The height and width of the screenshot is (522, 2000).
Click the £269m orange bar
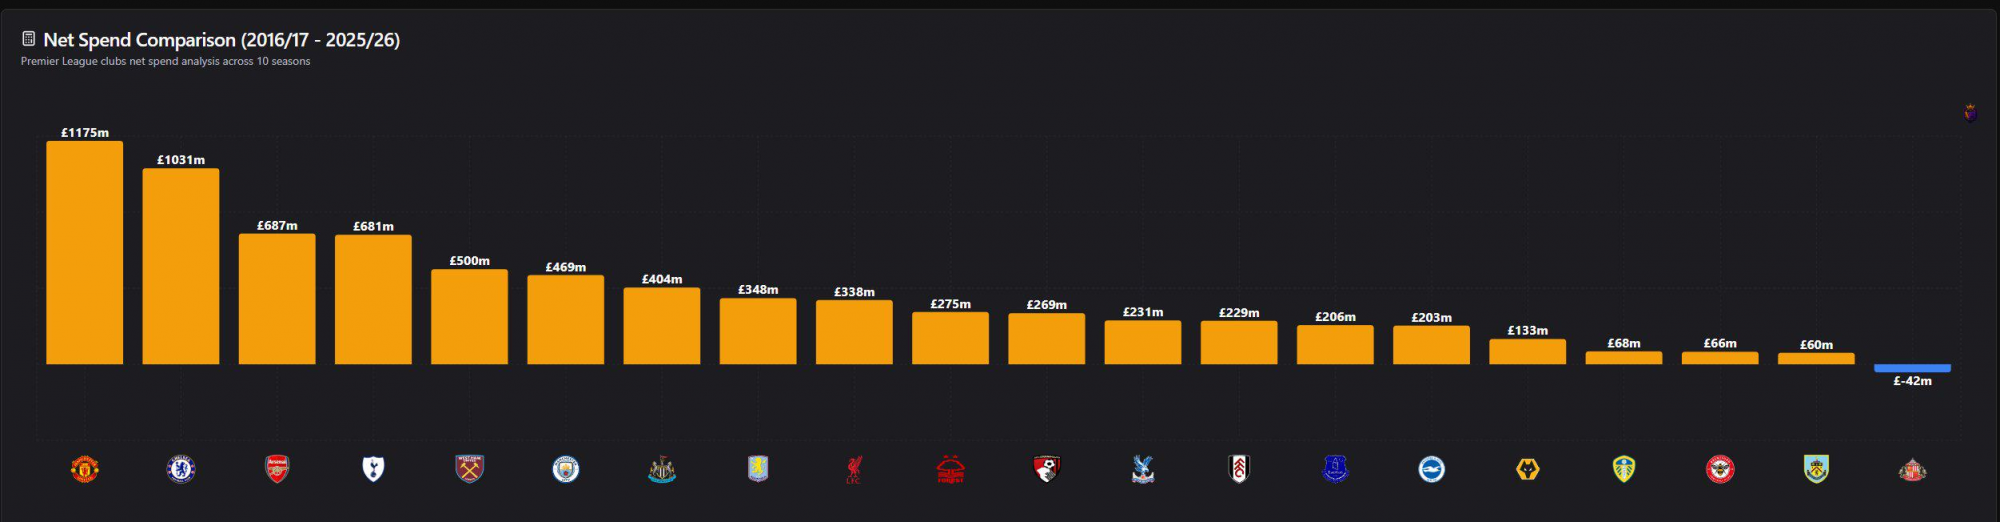[x=1047, y=339]
